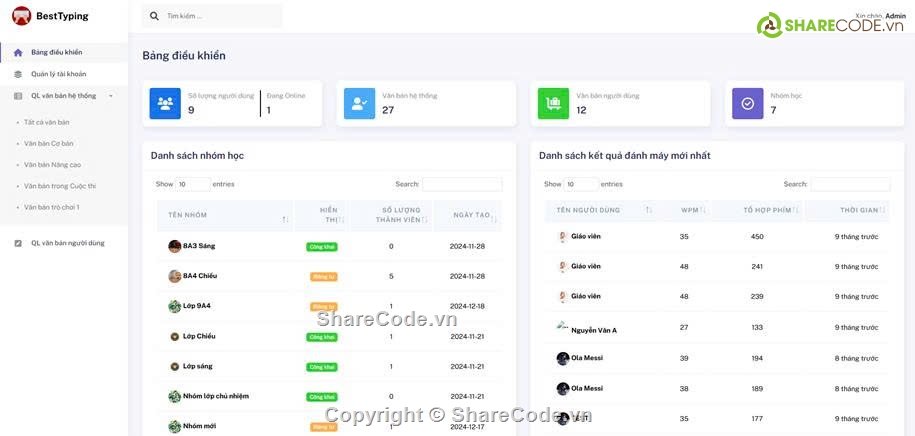
Task: Select Văn bản Nâng cao menu item
Action: (52, 164)
